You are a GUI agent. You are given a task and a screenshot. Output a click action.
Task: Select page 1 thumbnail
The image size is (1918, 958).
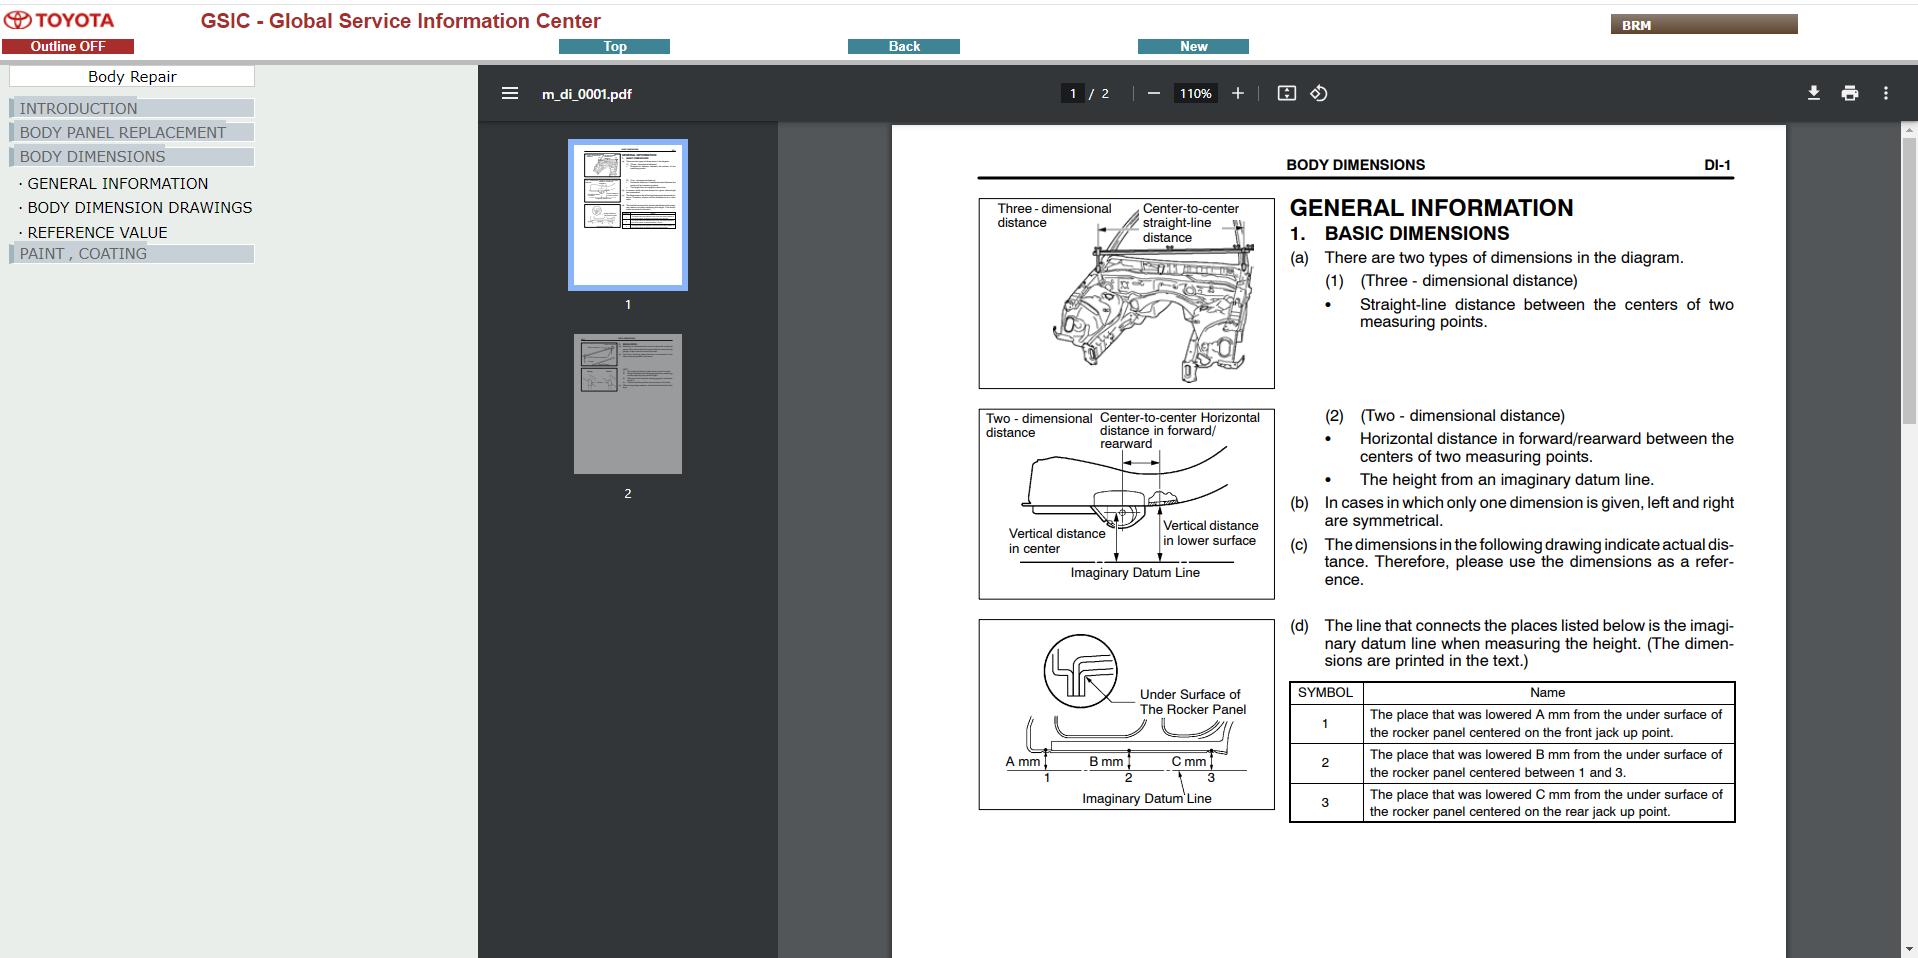(x=628, y=215)
